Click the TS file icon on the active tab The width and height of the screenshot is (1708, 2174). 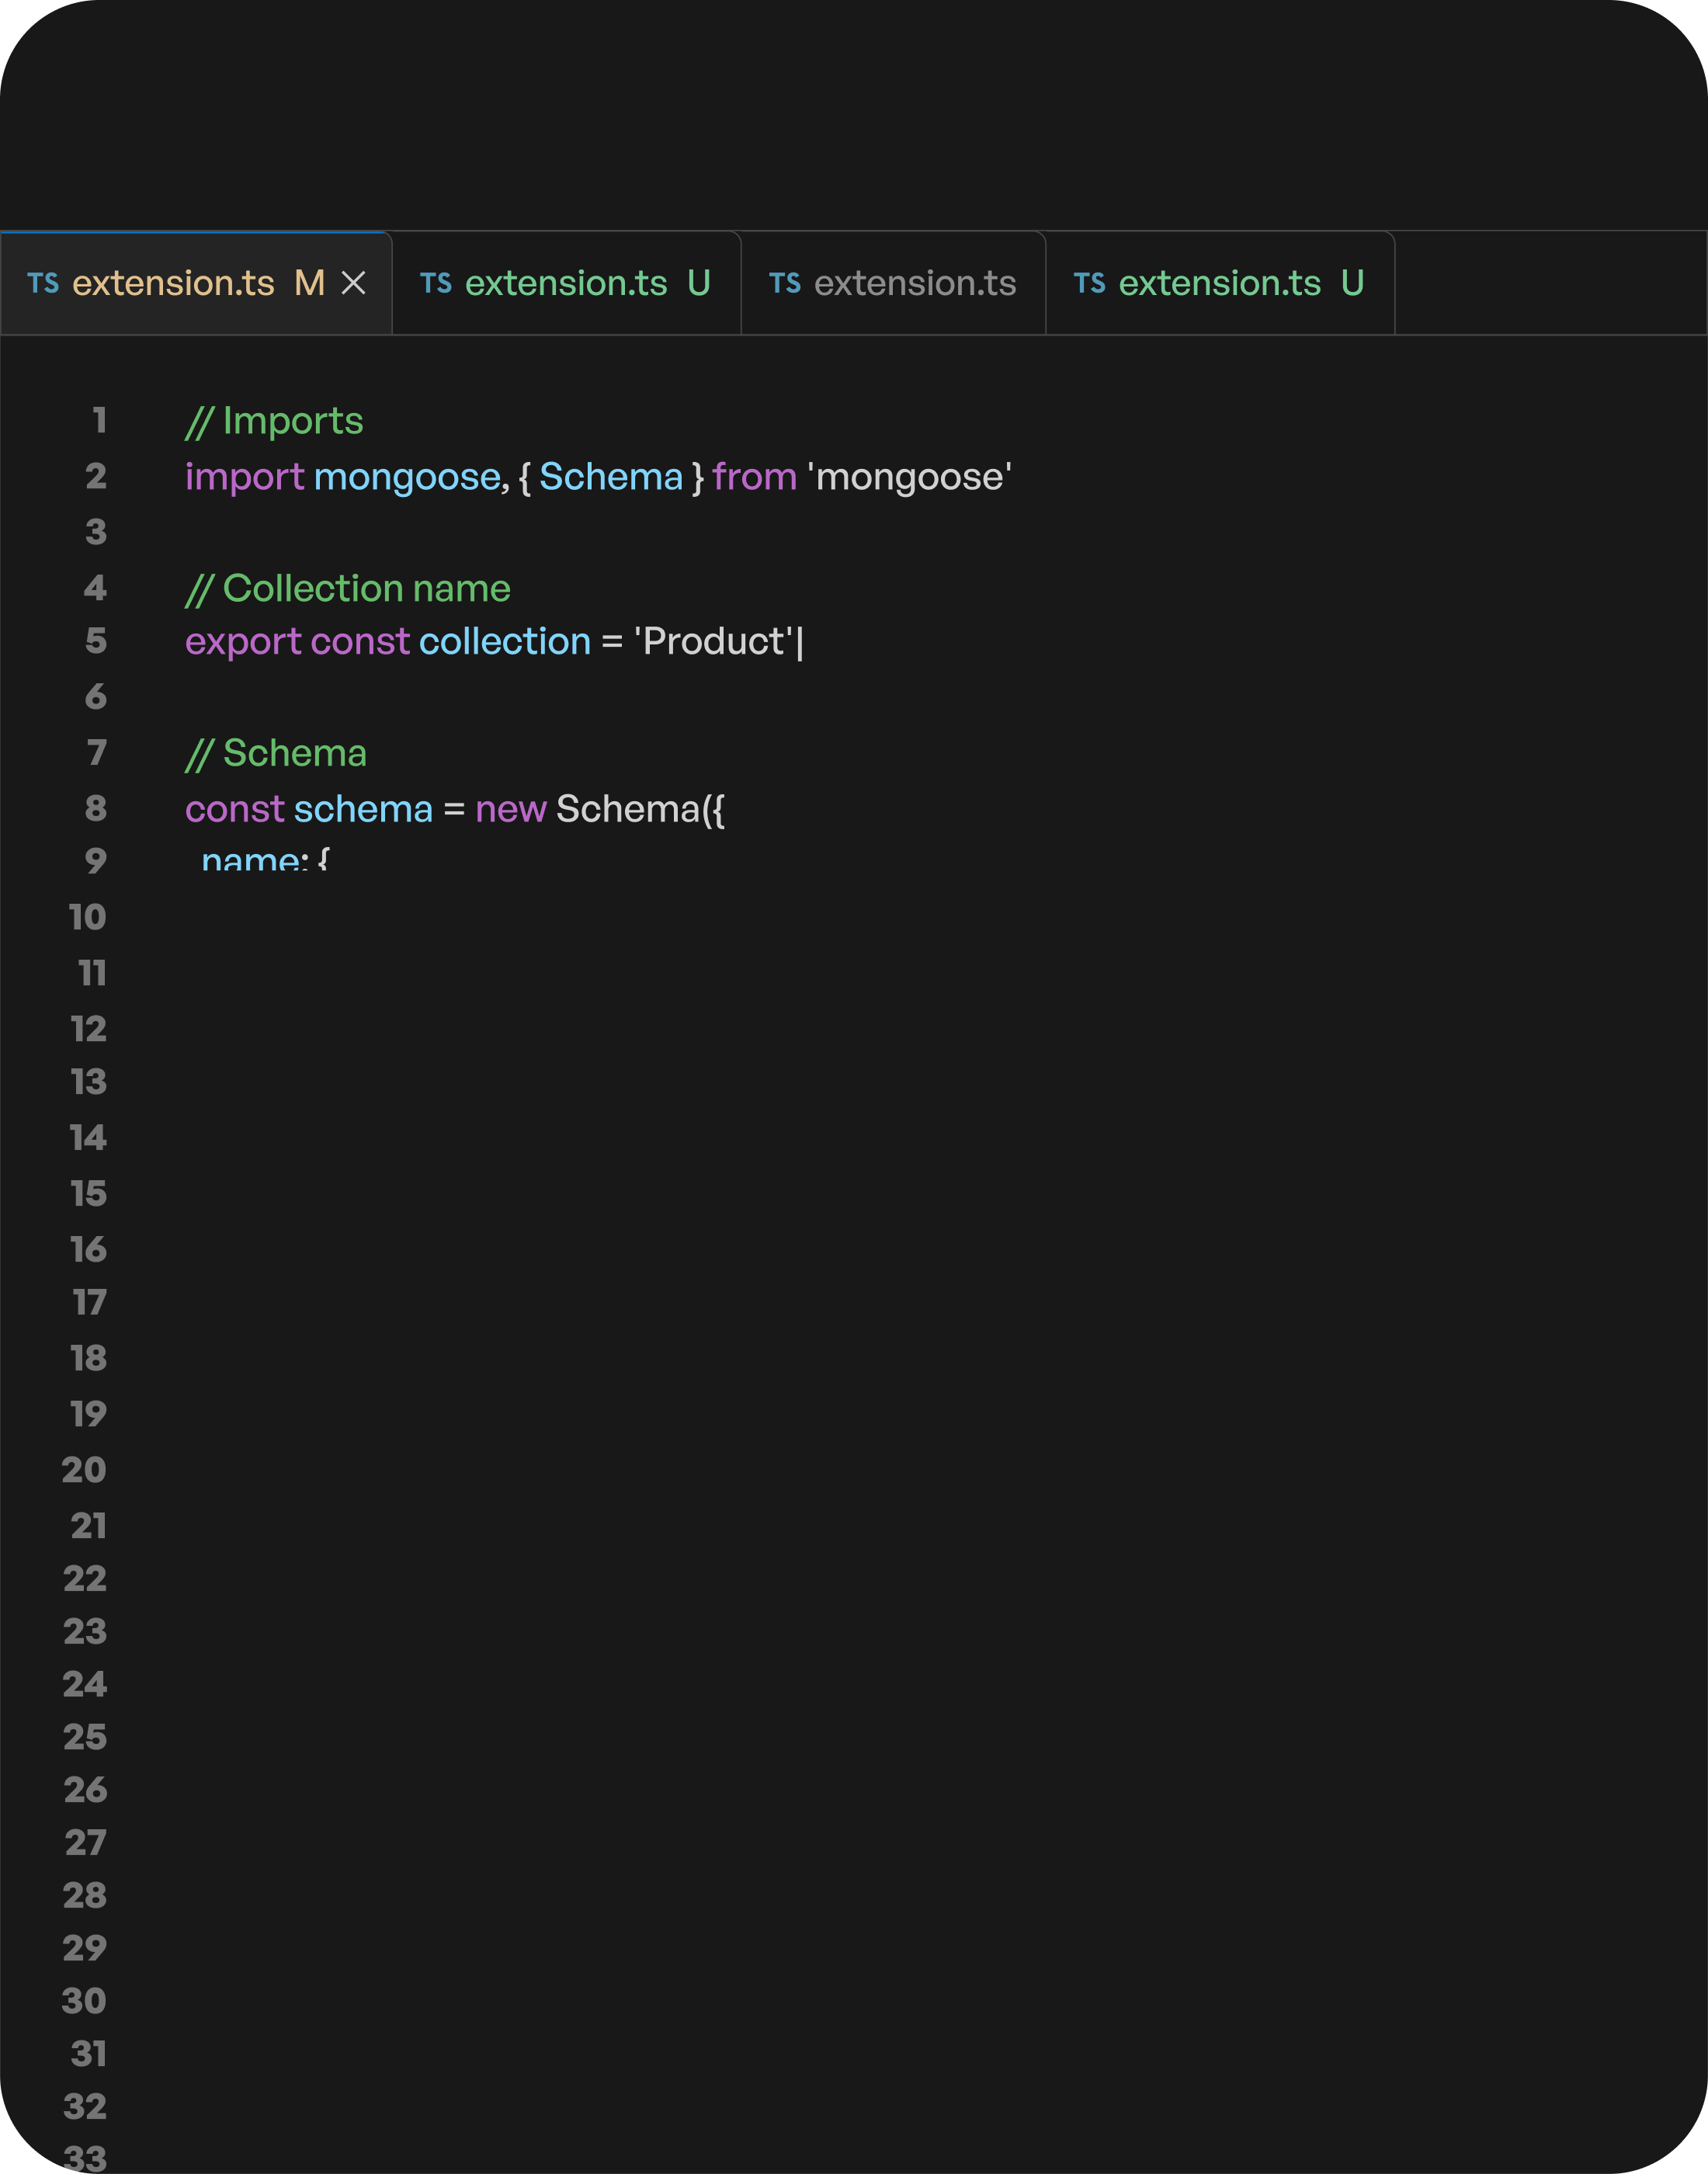(43, 284)
